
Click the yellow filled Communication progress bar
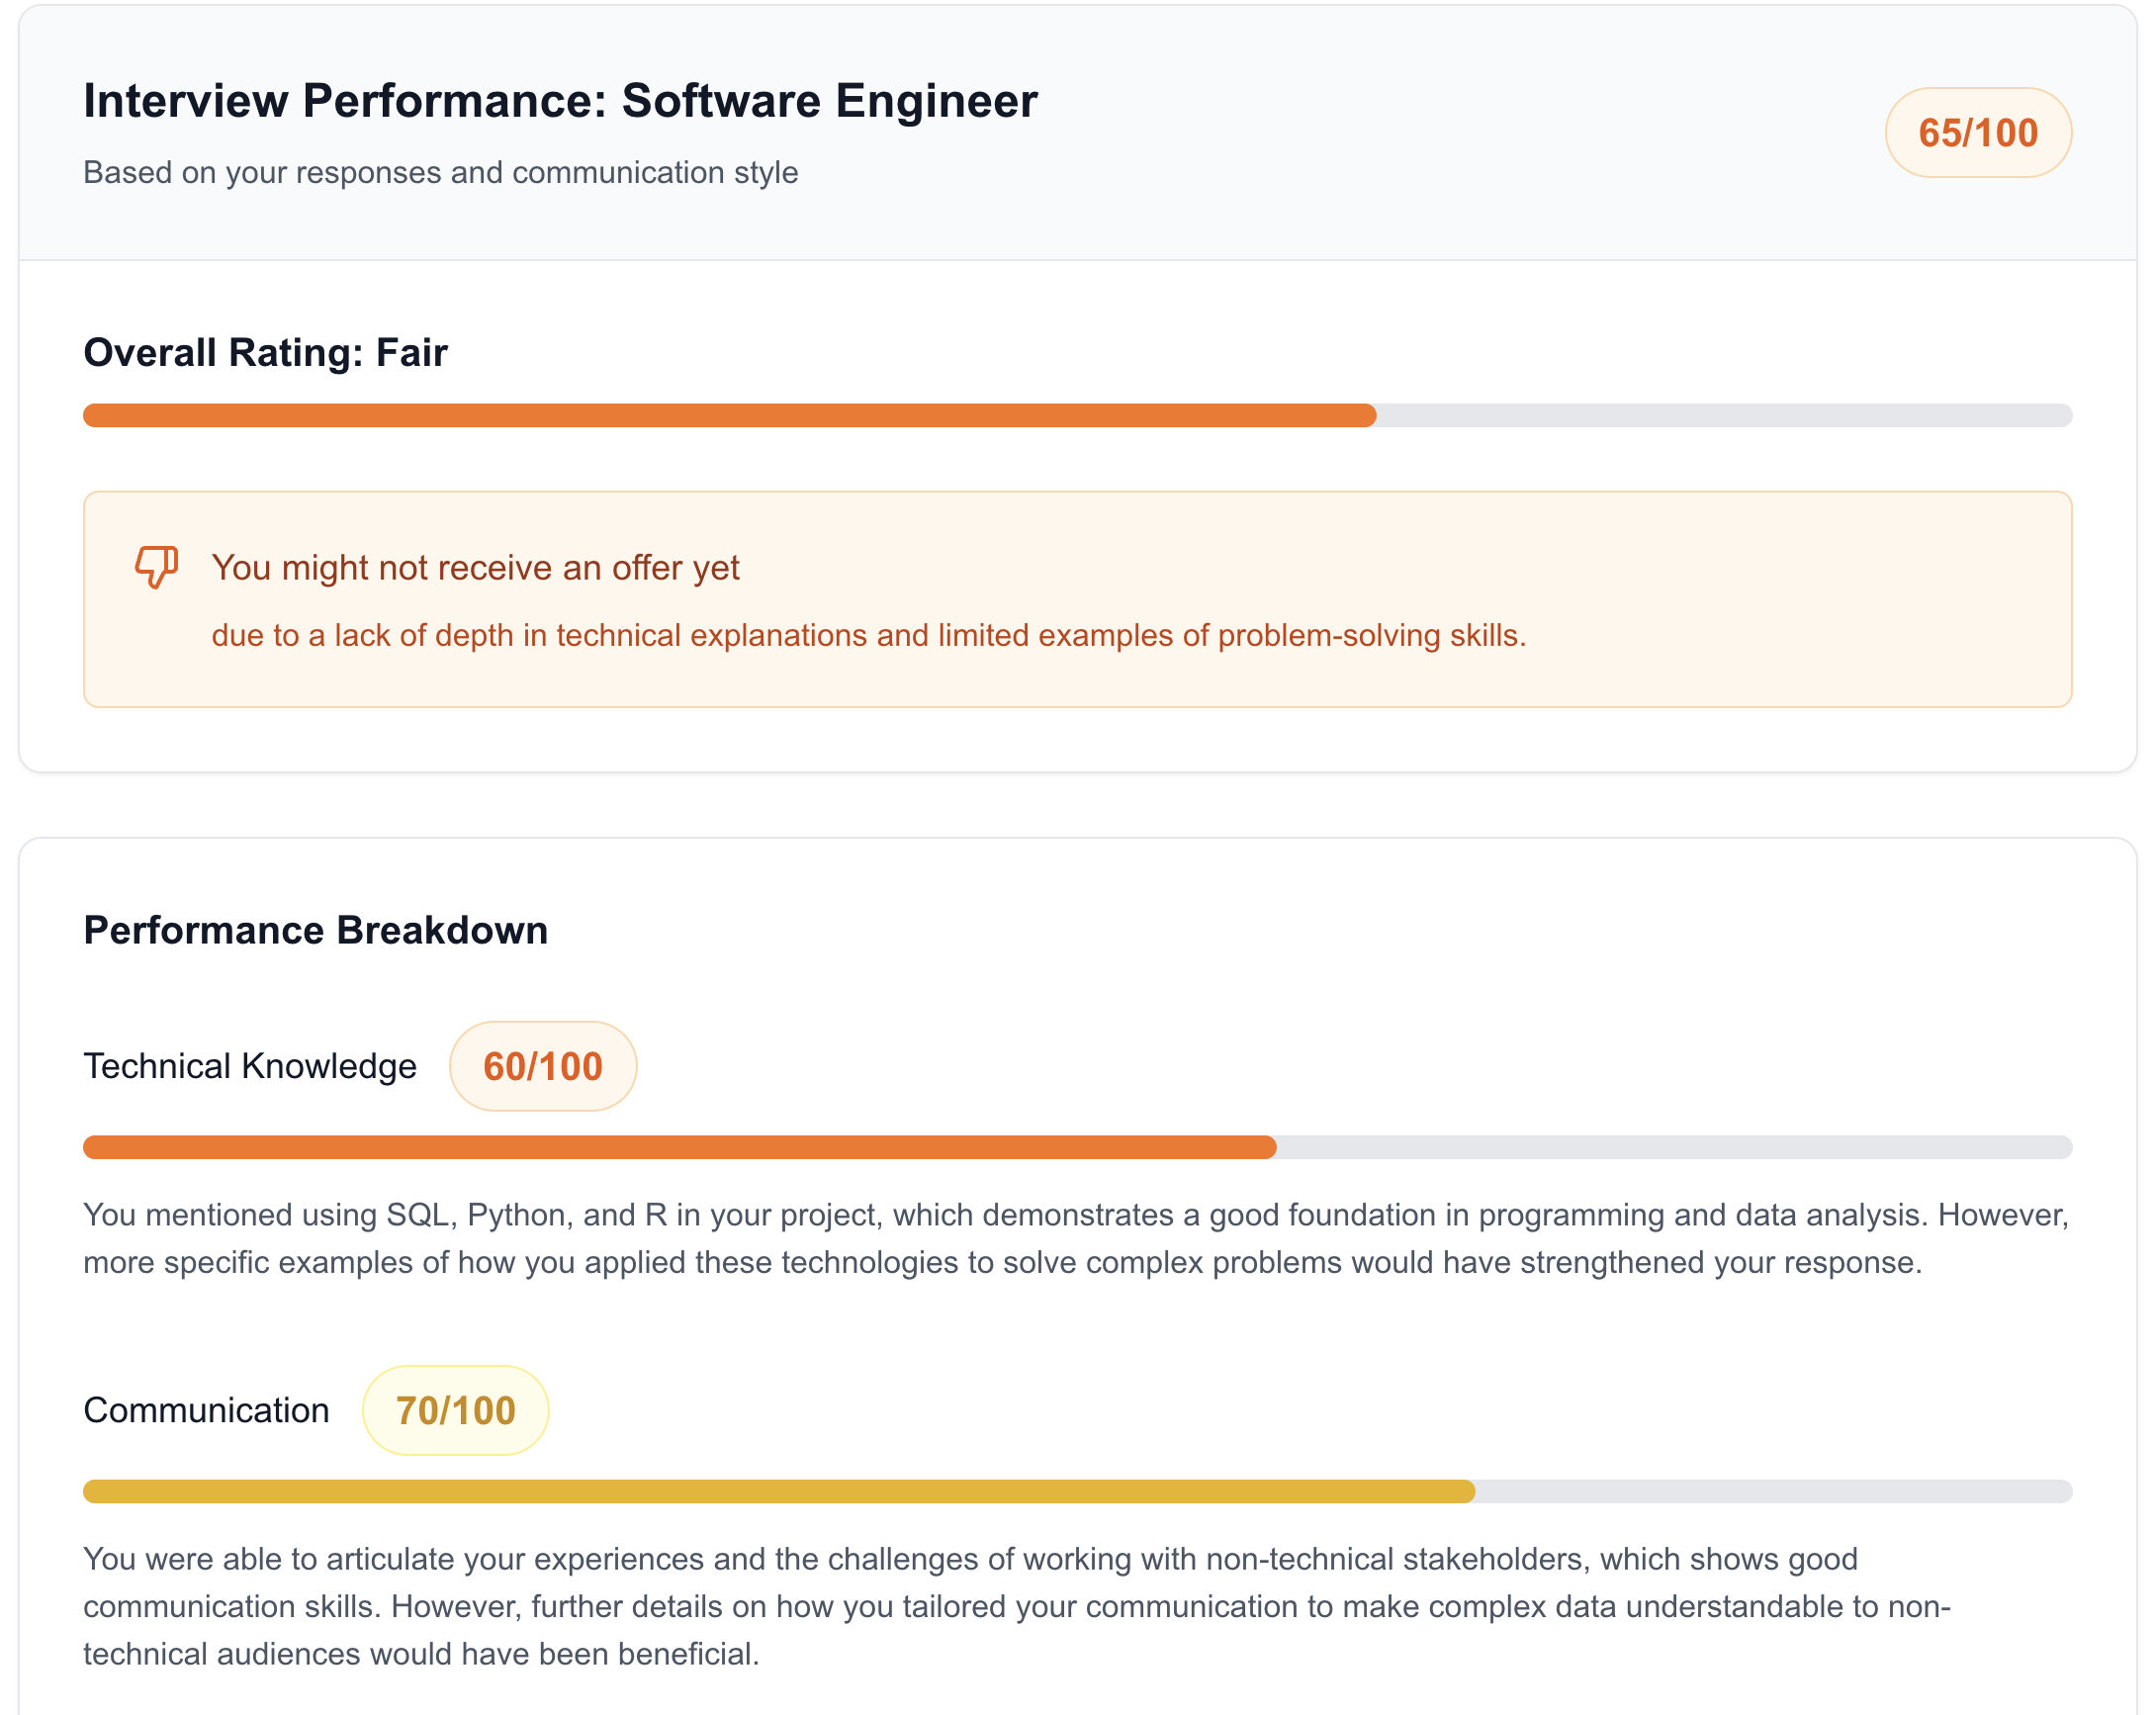tap(778, 1491)
